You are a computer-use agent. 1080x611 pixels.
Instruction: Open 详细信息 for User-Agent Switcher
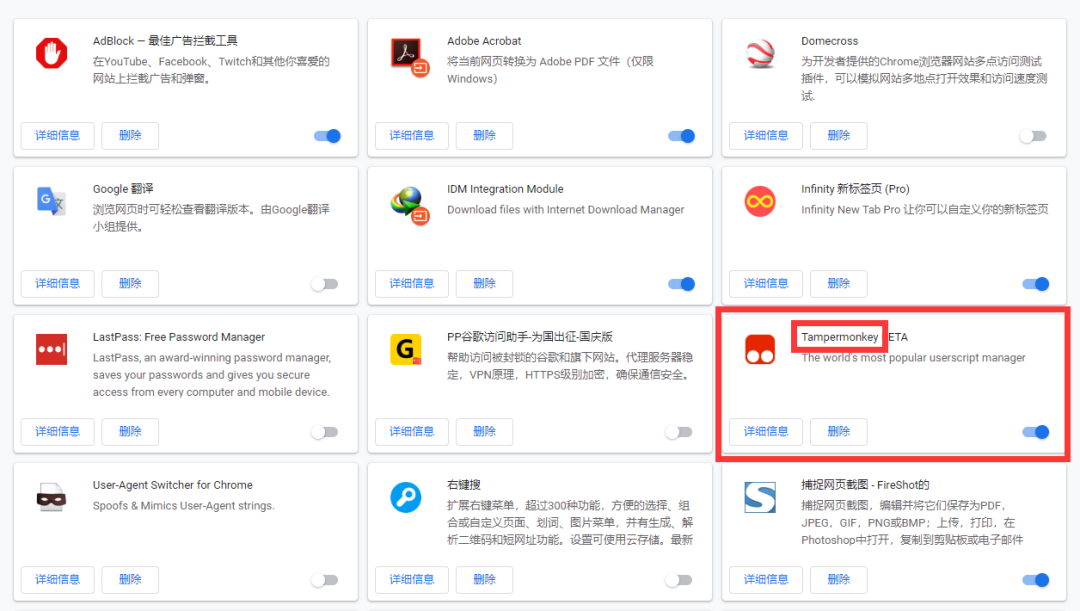(x=58, y=580)
